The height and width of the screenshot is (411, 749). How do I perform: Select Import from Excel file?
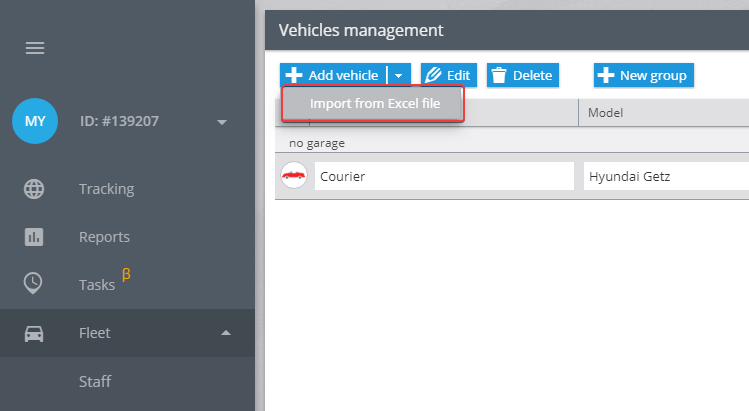[373, 104]
